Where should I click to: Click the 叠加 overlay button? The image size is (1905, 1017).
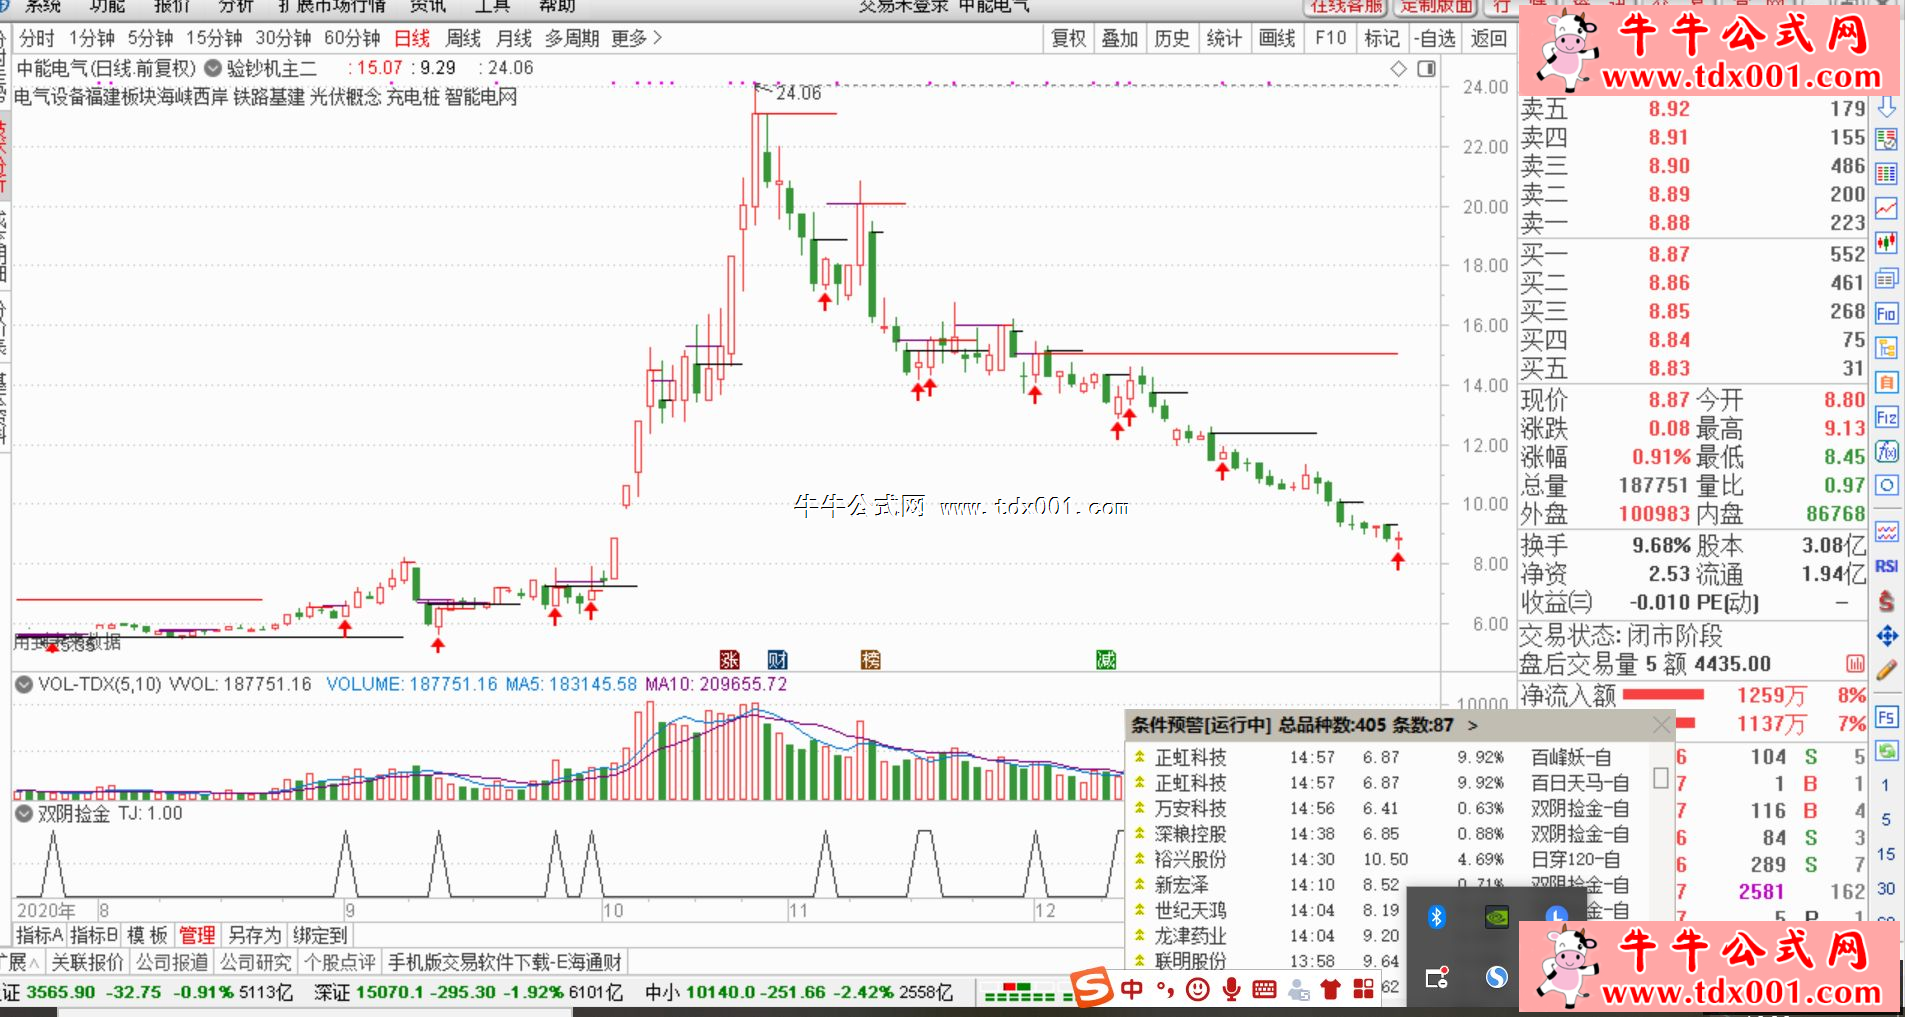tap(1120, 38)
